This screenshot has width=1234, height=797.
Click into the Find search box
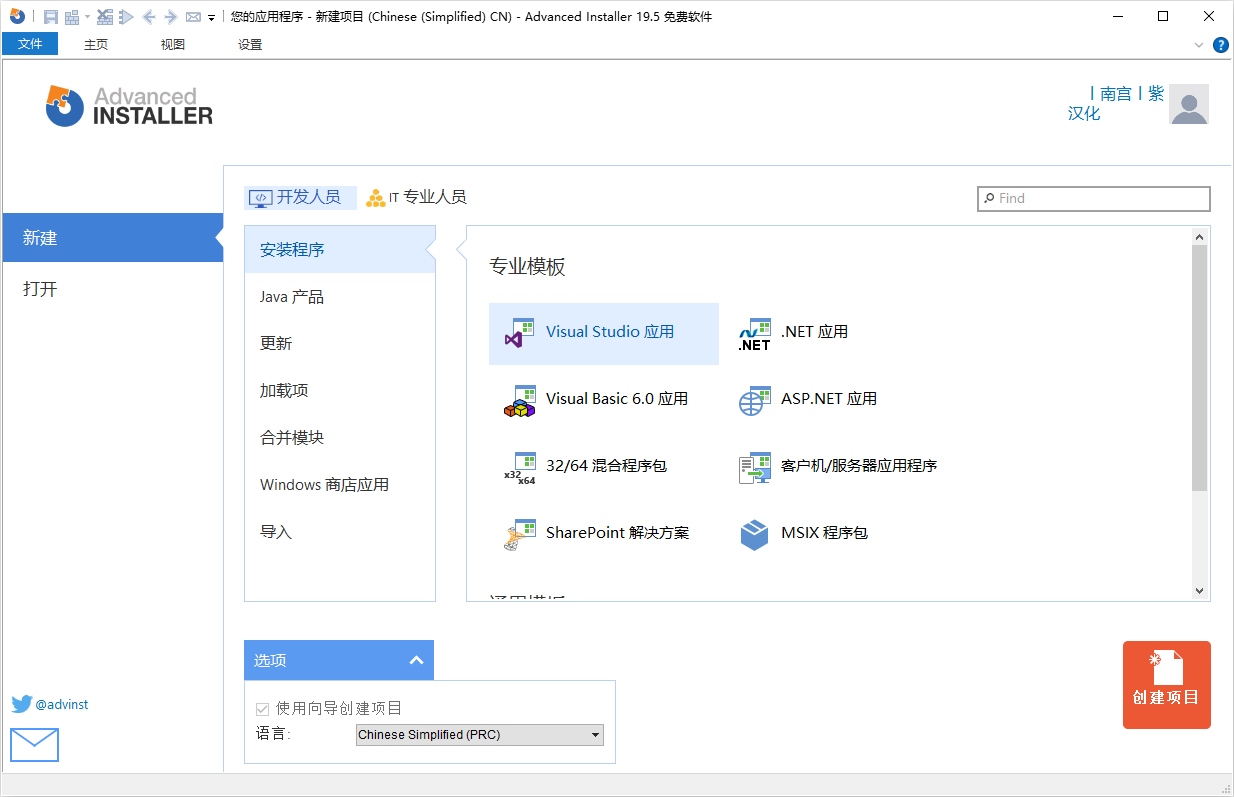(1094, 198)
